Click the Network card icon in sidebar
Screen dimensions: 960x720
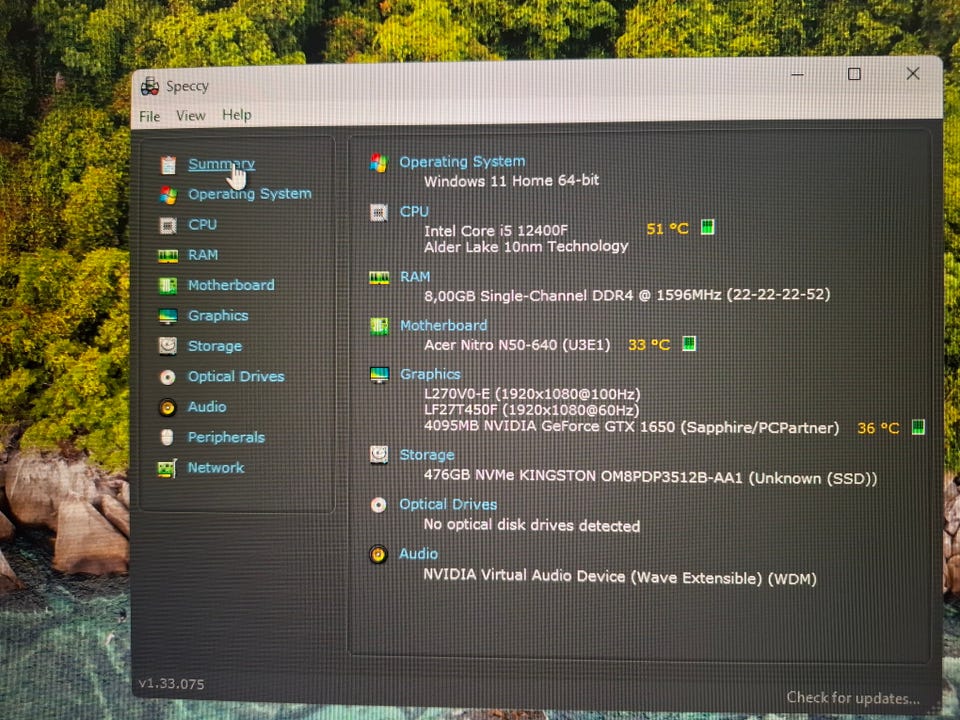coord(167,468)
